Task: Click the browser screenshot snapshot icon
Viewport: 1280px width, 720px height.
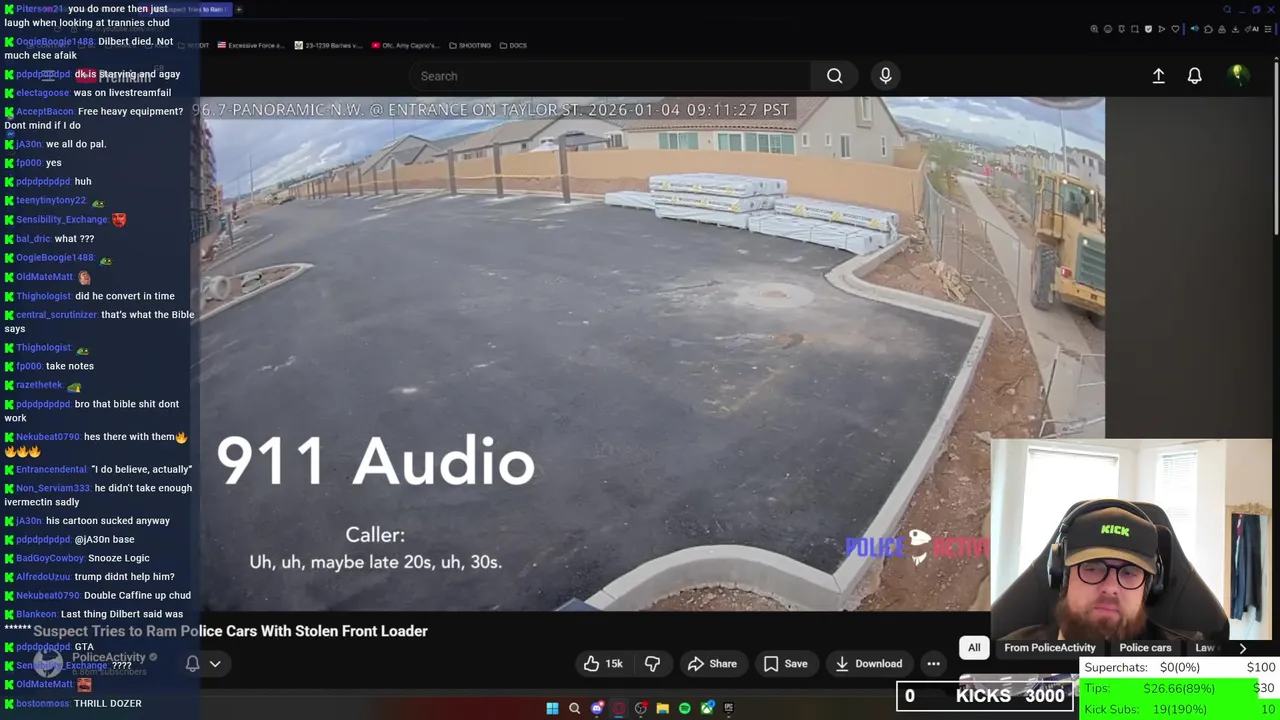Action: [x=1135, y=29]
